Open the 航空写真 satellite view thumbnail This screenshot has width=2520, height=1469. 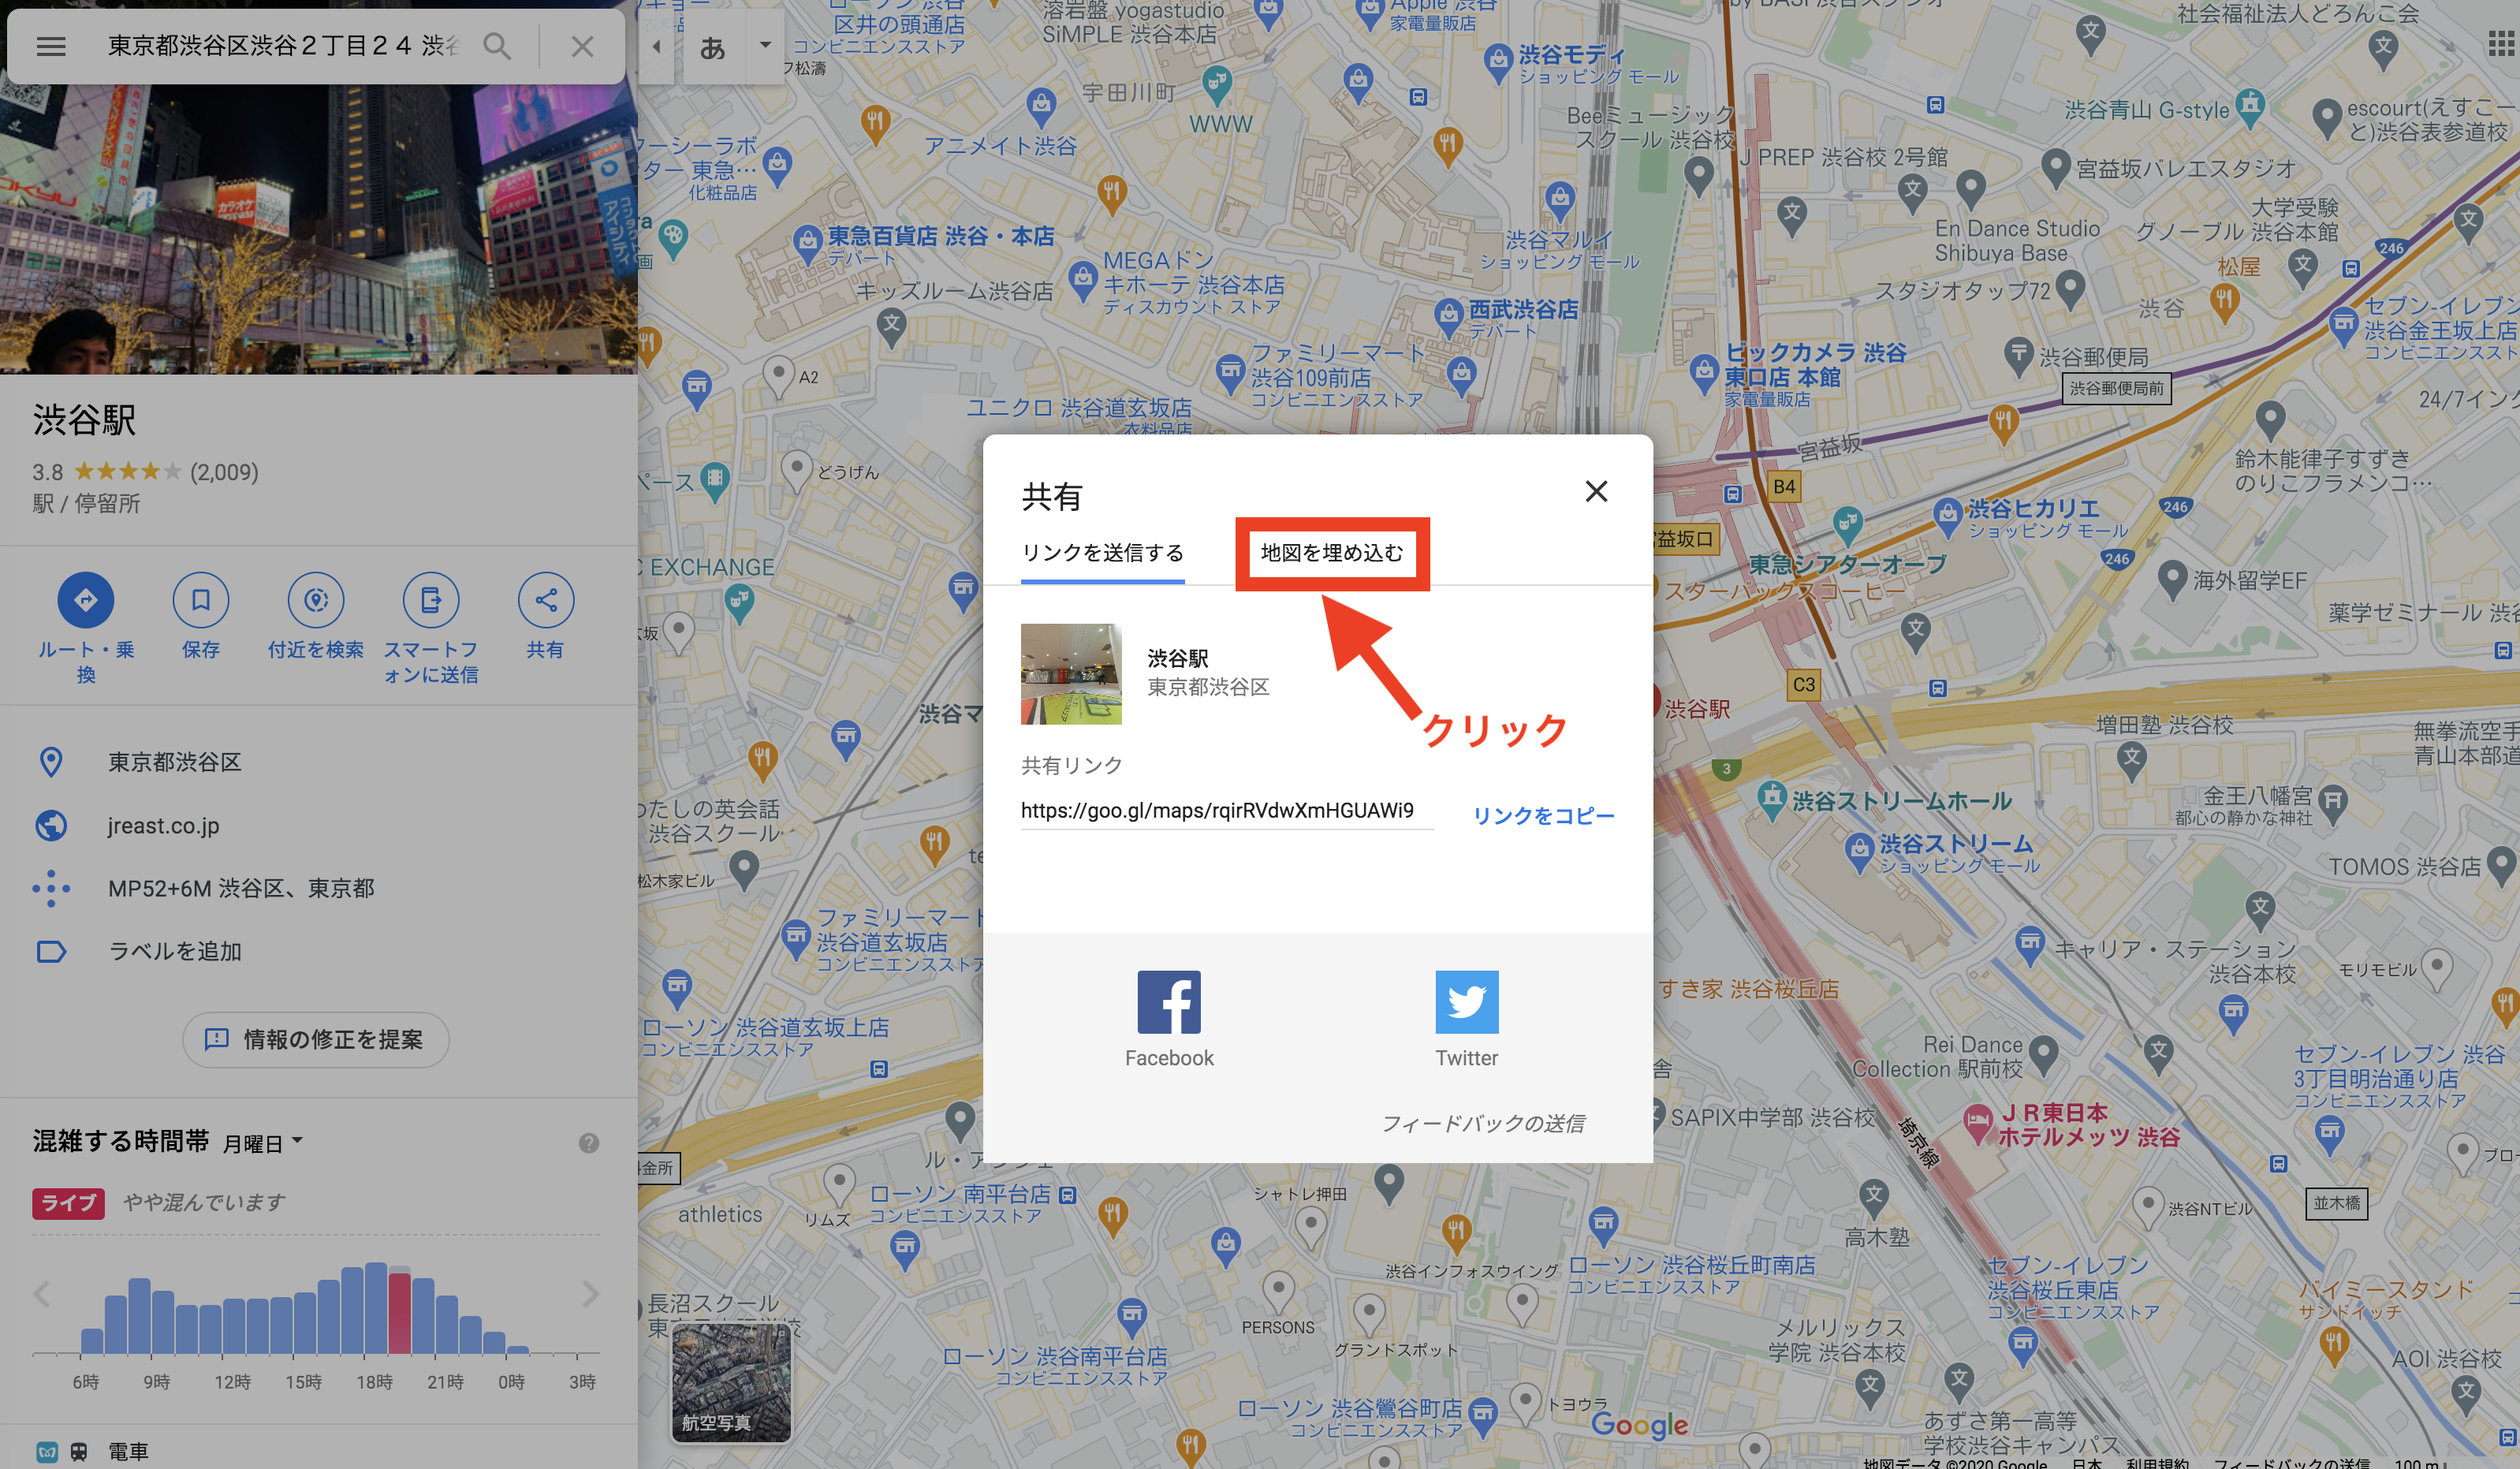point(731,1382)
